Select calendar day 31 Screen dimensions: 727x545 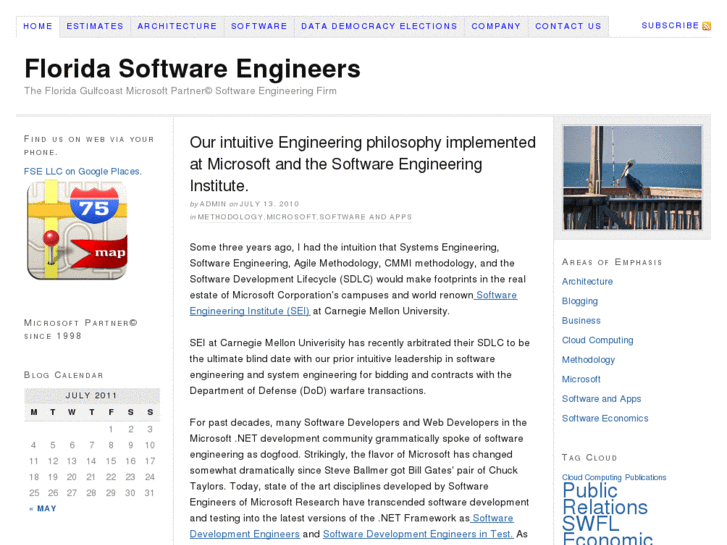click(149, 493)
